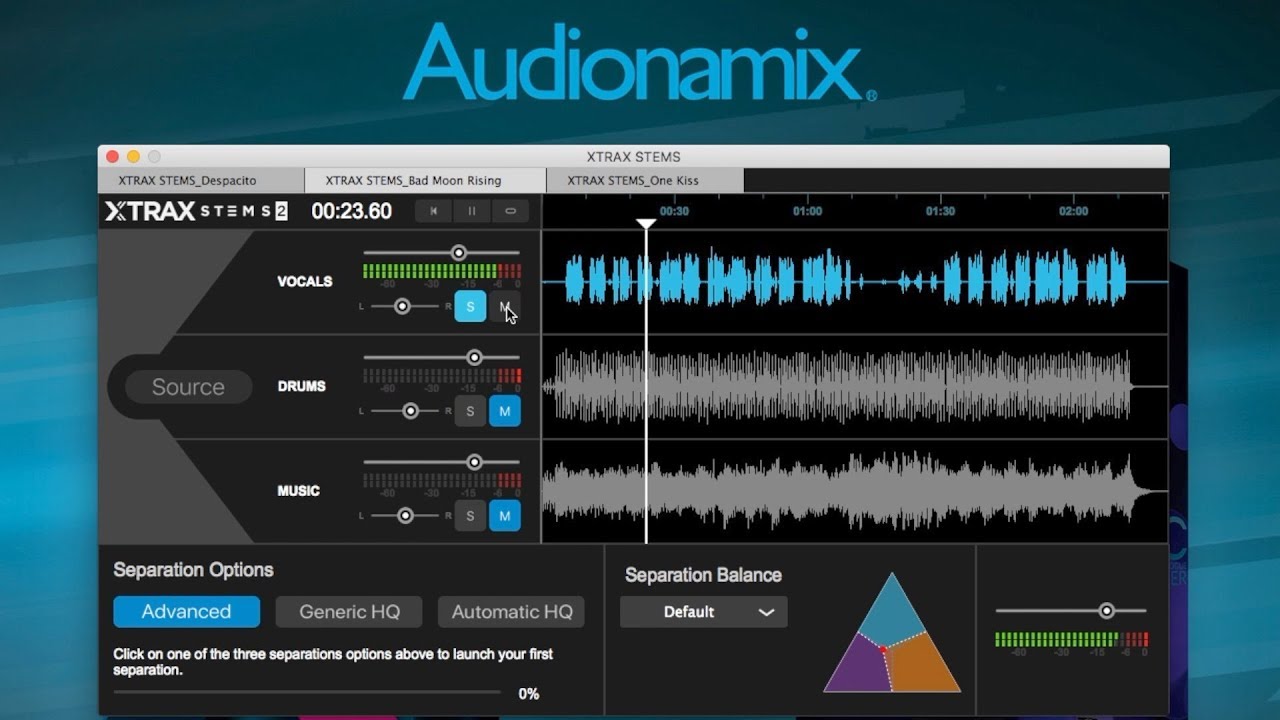Click the DRUMS pan slider knob
The image size is (1280, 720).
(410, 411)
